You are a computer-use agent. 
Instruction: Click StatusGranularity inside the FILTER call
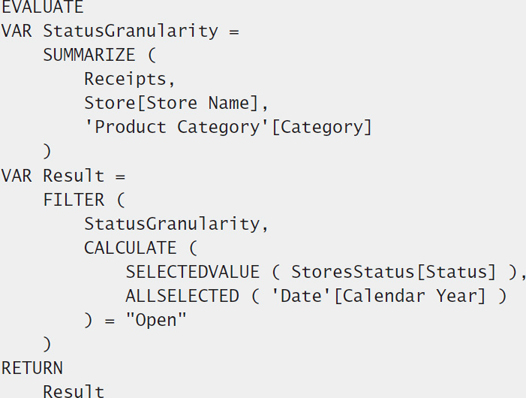coord(171,224)
